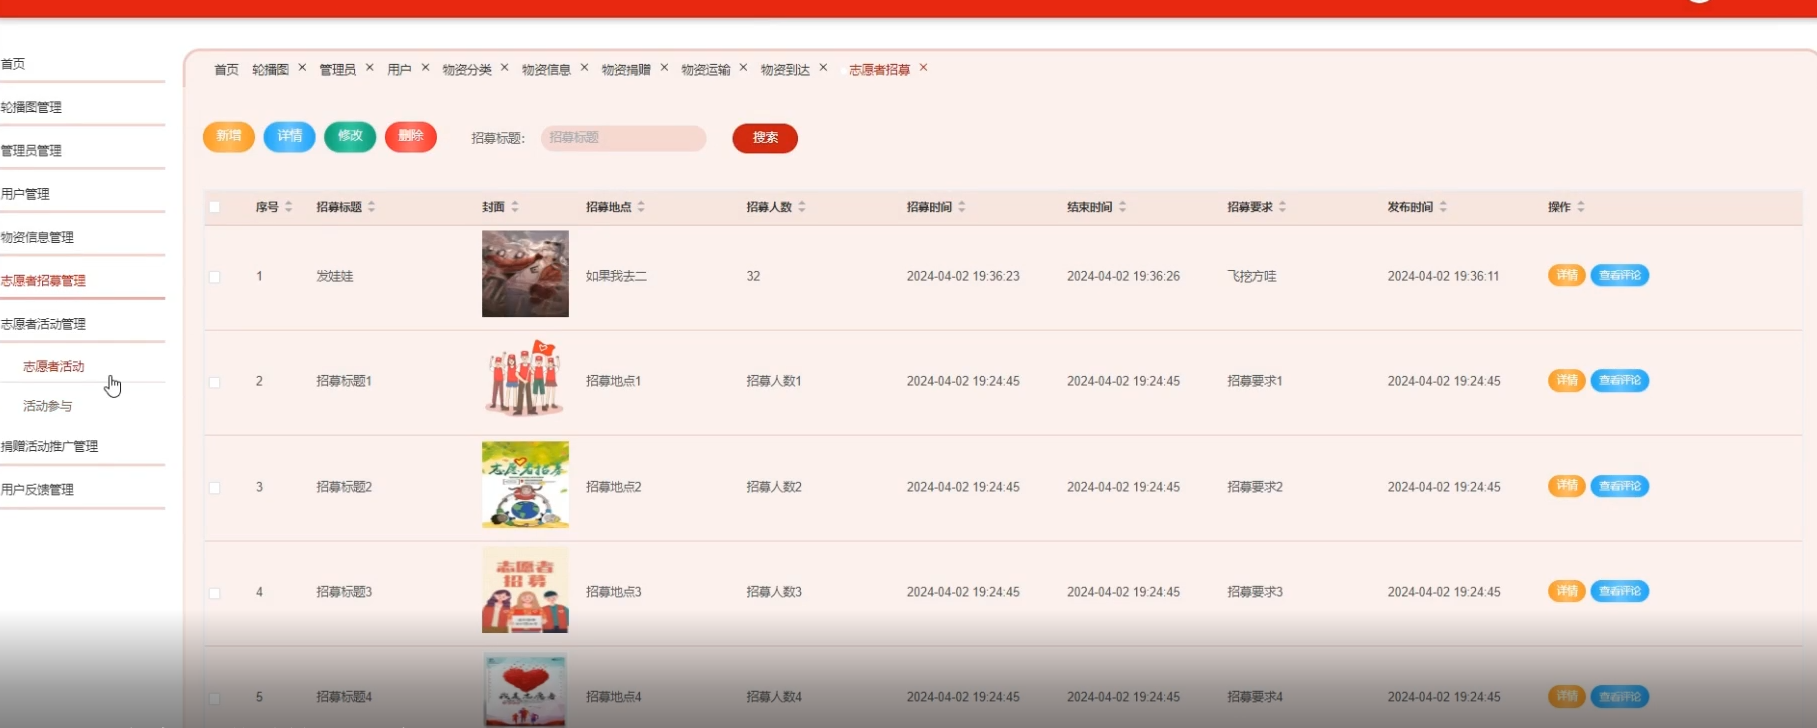
Task: Close the 志愿者招募 tab
Action: point(923,68)
